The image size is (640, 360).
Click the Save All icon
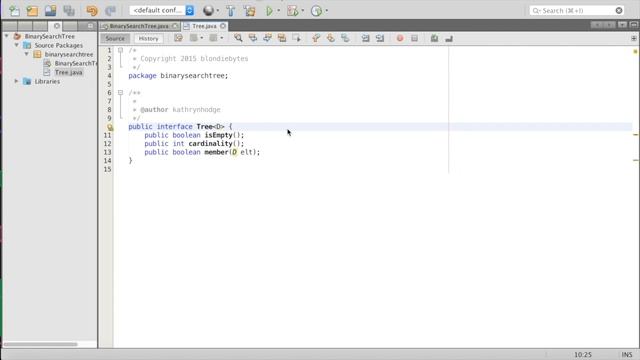coord(69,11)
